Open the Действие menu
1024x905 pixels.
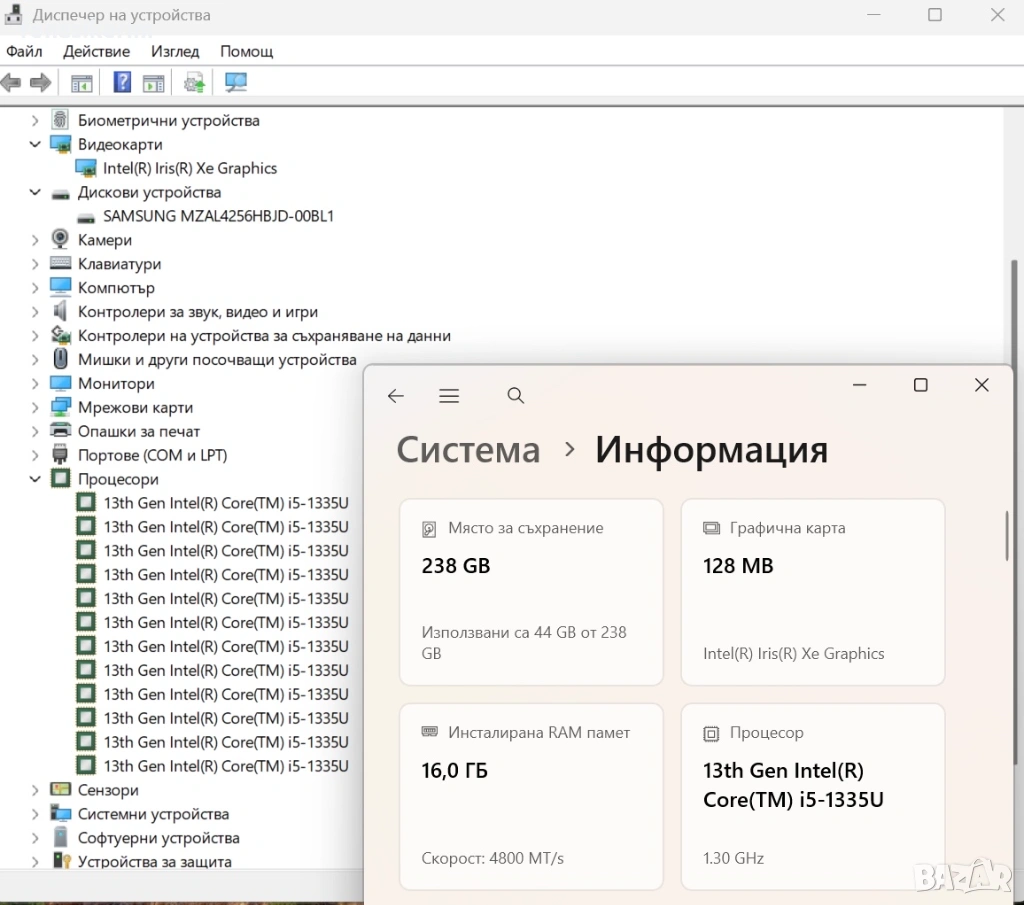tap(96, 51)
